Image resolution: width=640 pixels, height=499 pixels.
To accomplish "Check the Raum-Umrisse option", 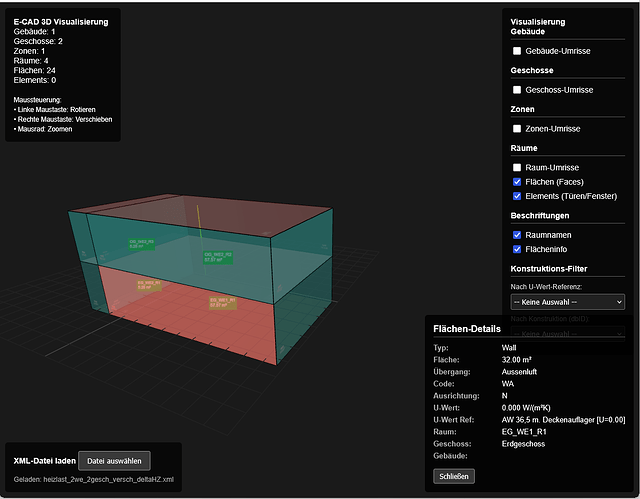I will [x=517, y=168].
